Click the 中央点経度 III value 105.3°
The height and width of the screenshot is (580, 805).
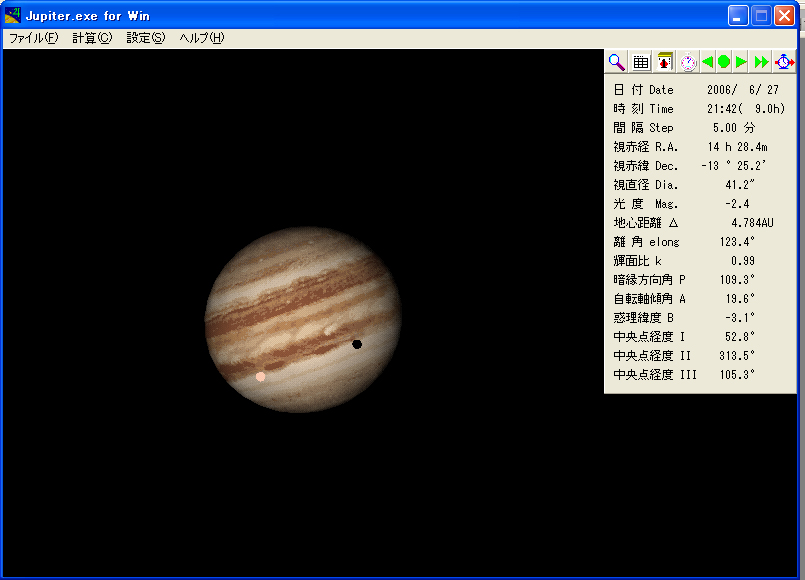(x=737, y=375)
